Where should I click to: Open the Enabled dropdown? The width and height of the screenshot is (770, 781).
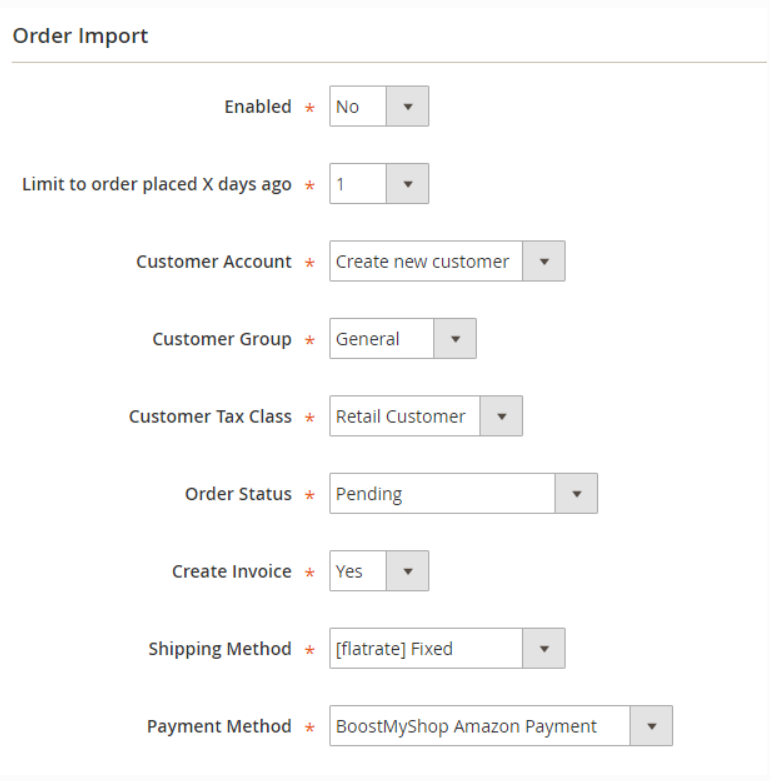pyautogui.click(x=358, y=106)
